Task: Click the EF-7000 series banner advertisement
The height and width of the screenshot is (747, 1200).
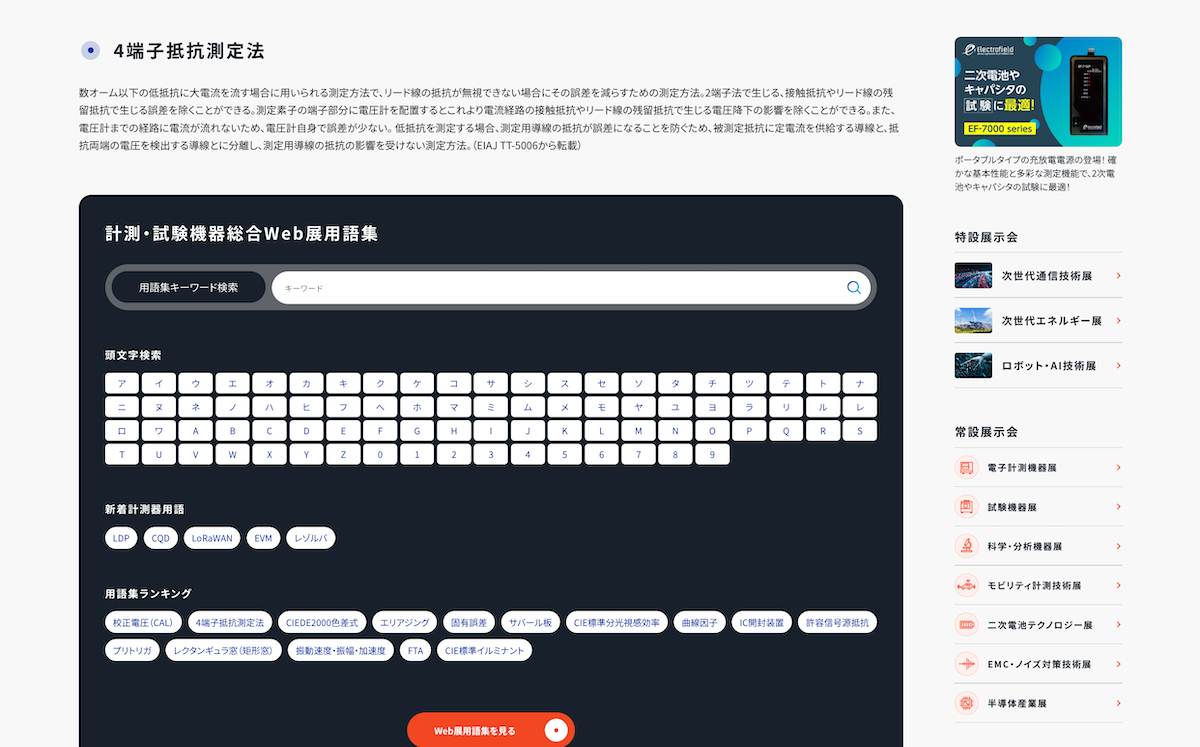Action: point(1038,92)
